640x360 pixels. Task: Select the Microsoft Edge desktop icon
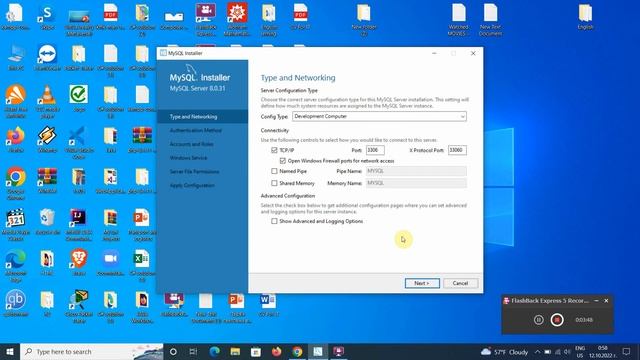click(16, 265)
